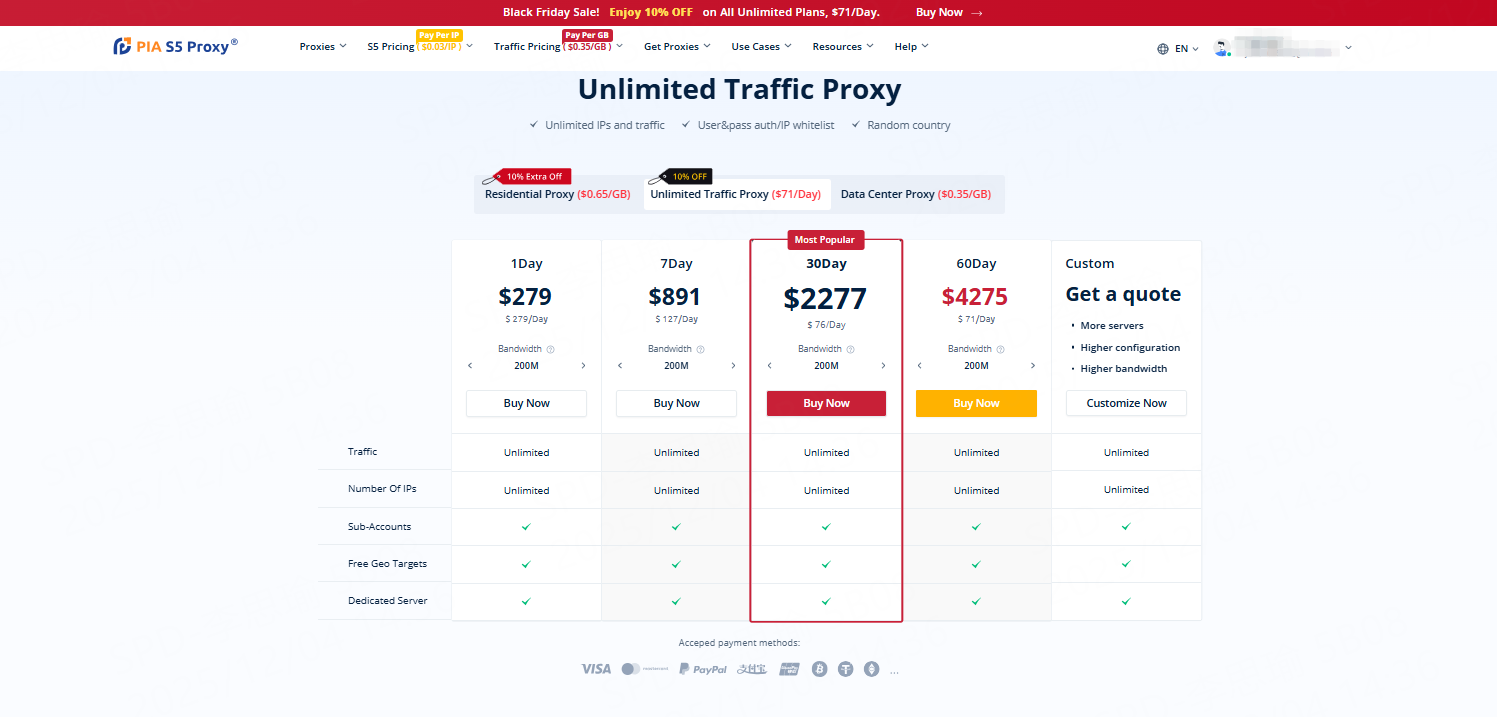Click the Mastercard payment icon
Viewport: 1497px width, 717px height.
click(644, 668)
